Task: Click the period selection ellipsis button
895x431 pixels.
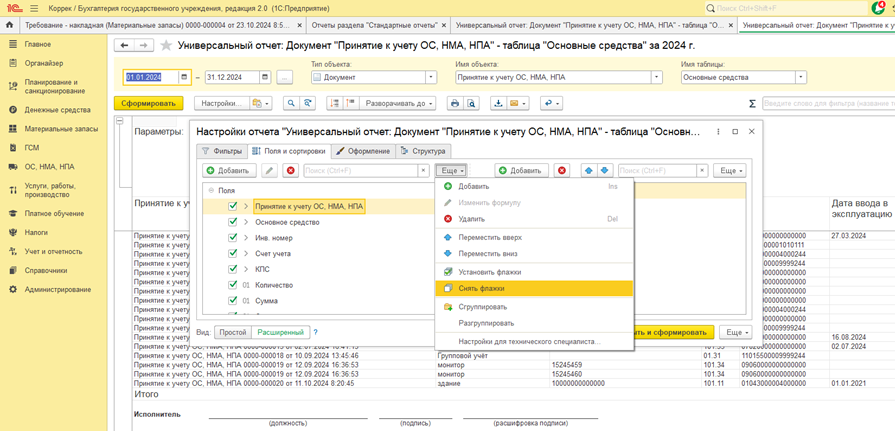Action: (x=285, y=77)
